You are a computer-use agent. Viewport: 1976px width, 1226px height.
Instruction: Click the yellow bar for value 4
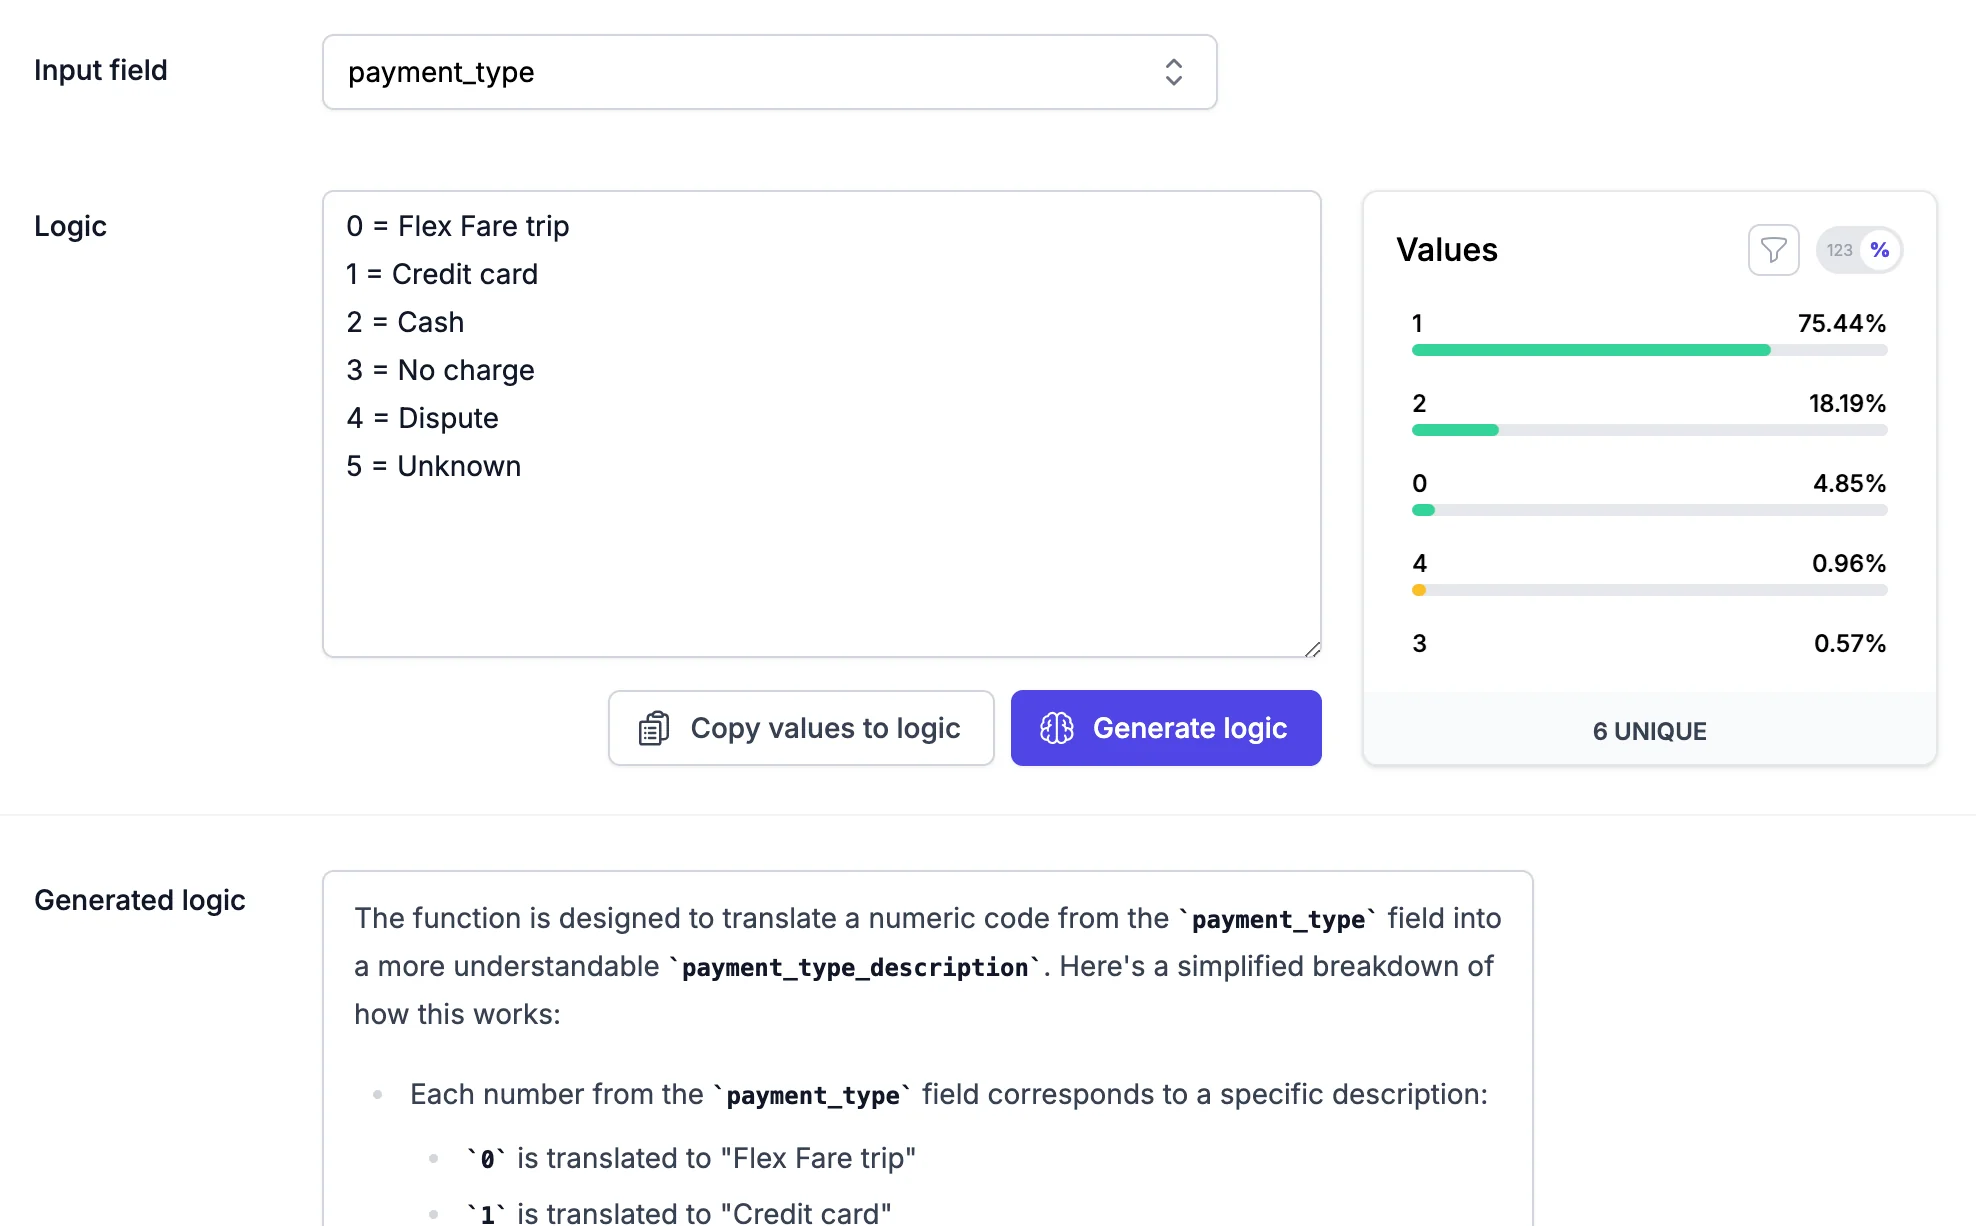(x=1418, y=590)
